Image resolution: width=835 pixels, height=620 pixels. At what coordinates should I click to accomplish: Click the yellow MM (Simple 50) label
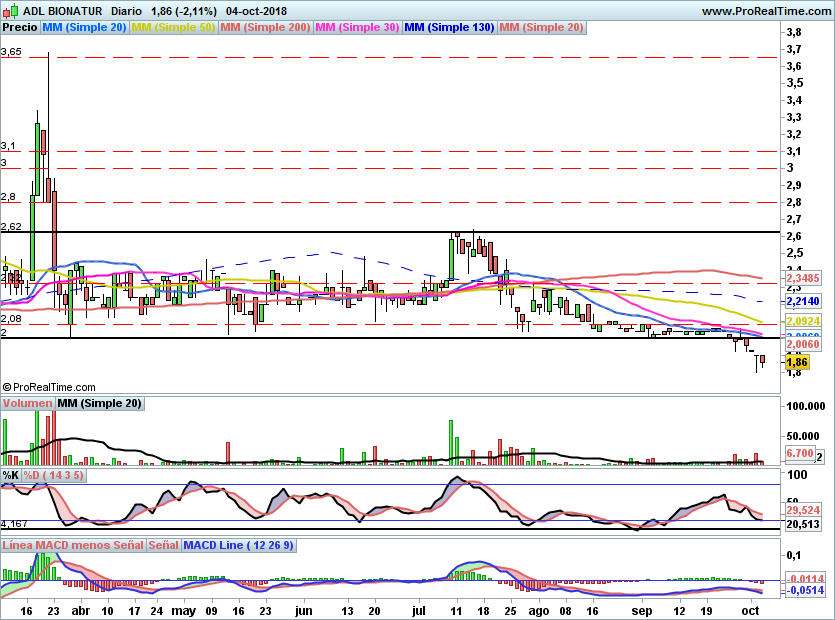(173, 27)
